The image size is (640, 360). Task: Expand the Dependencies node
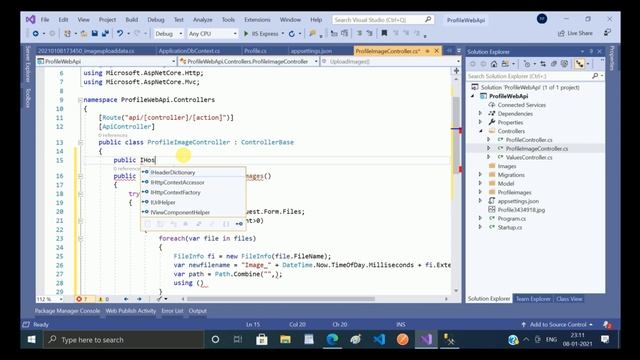pos(480,113)
